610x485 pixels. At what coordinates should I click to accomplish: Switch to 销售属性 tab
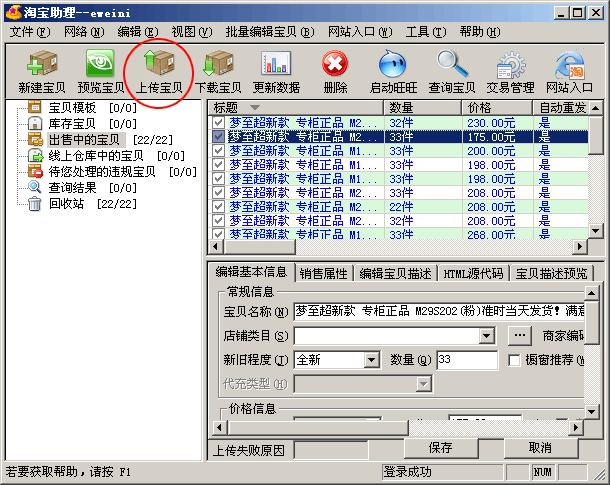324,273
